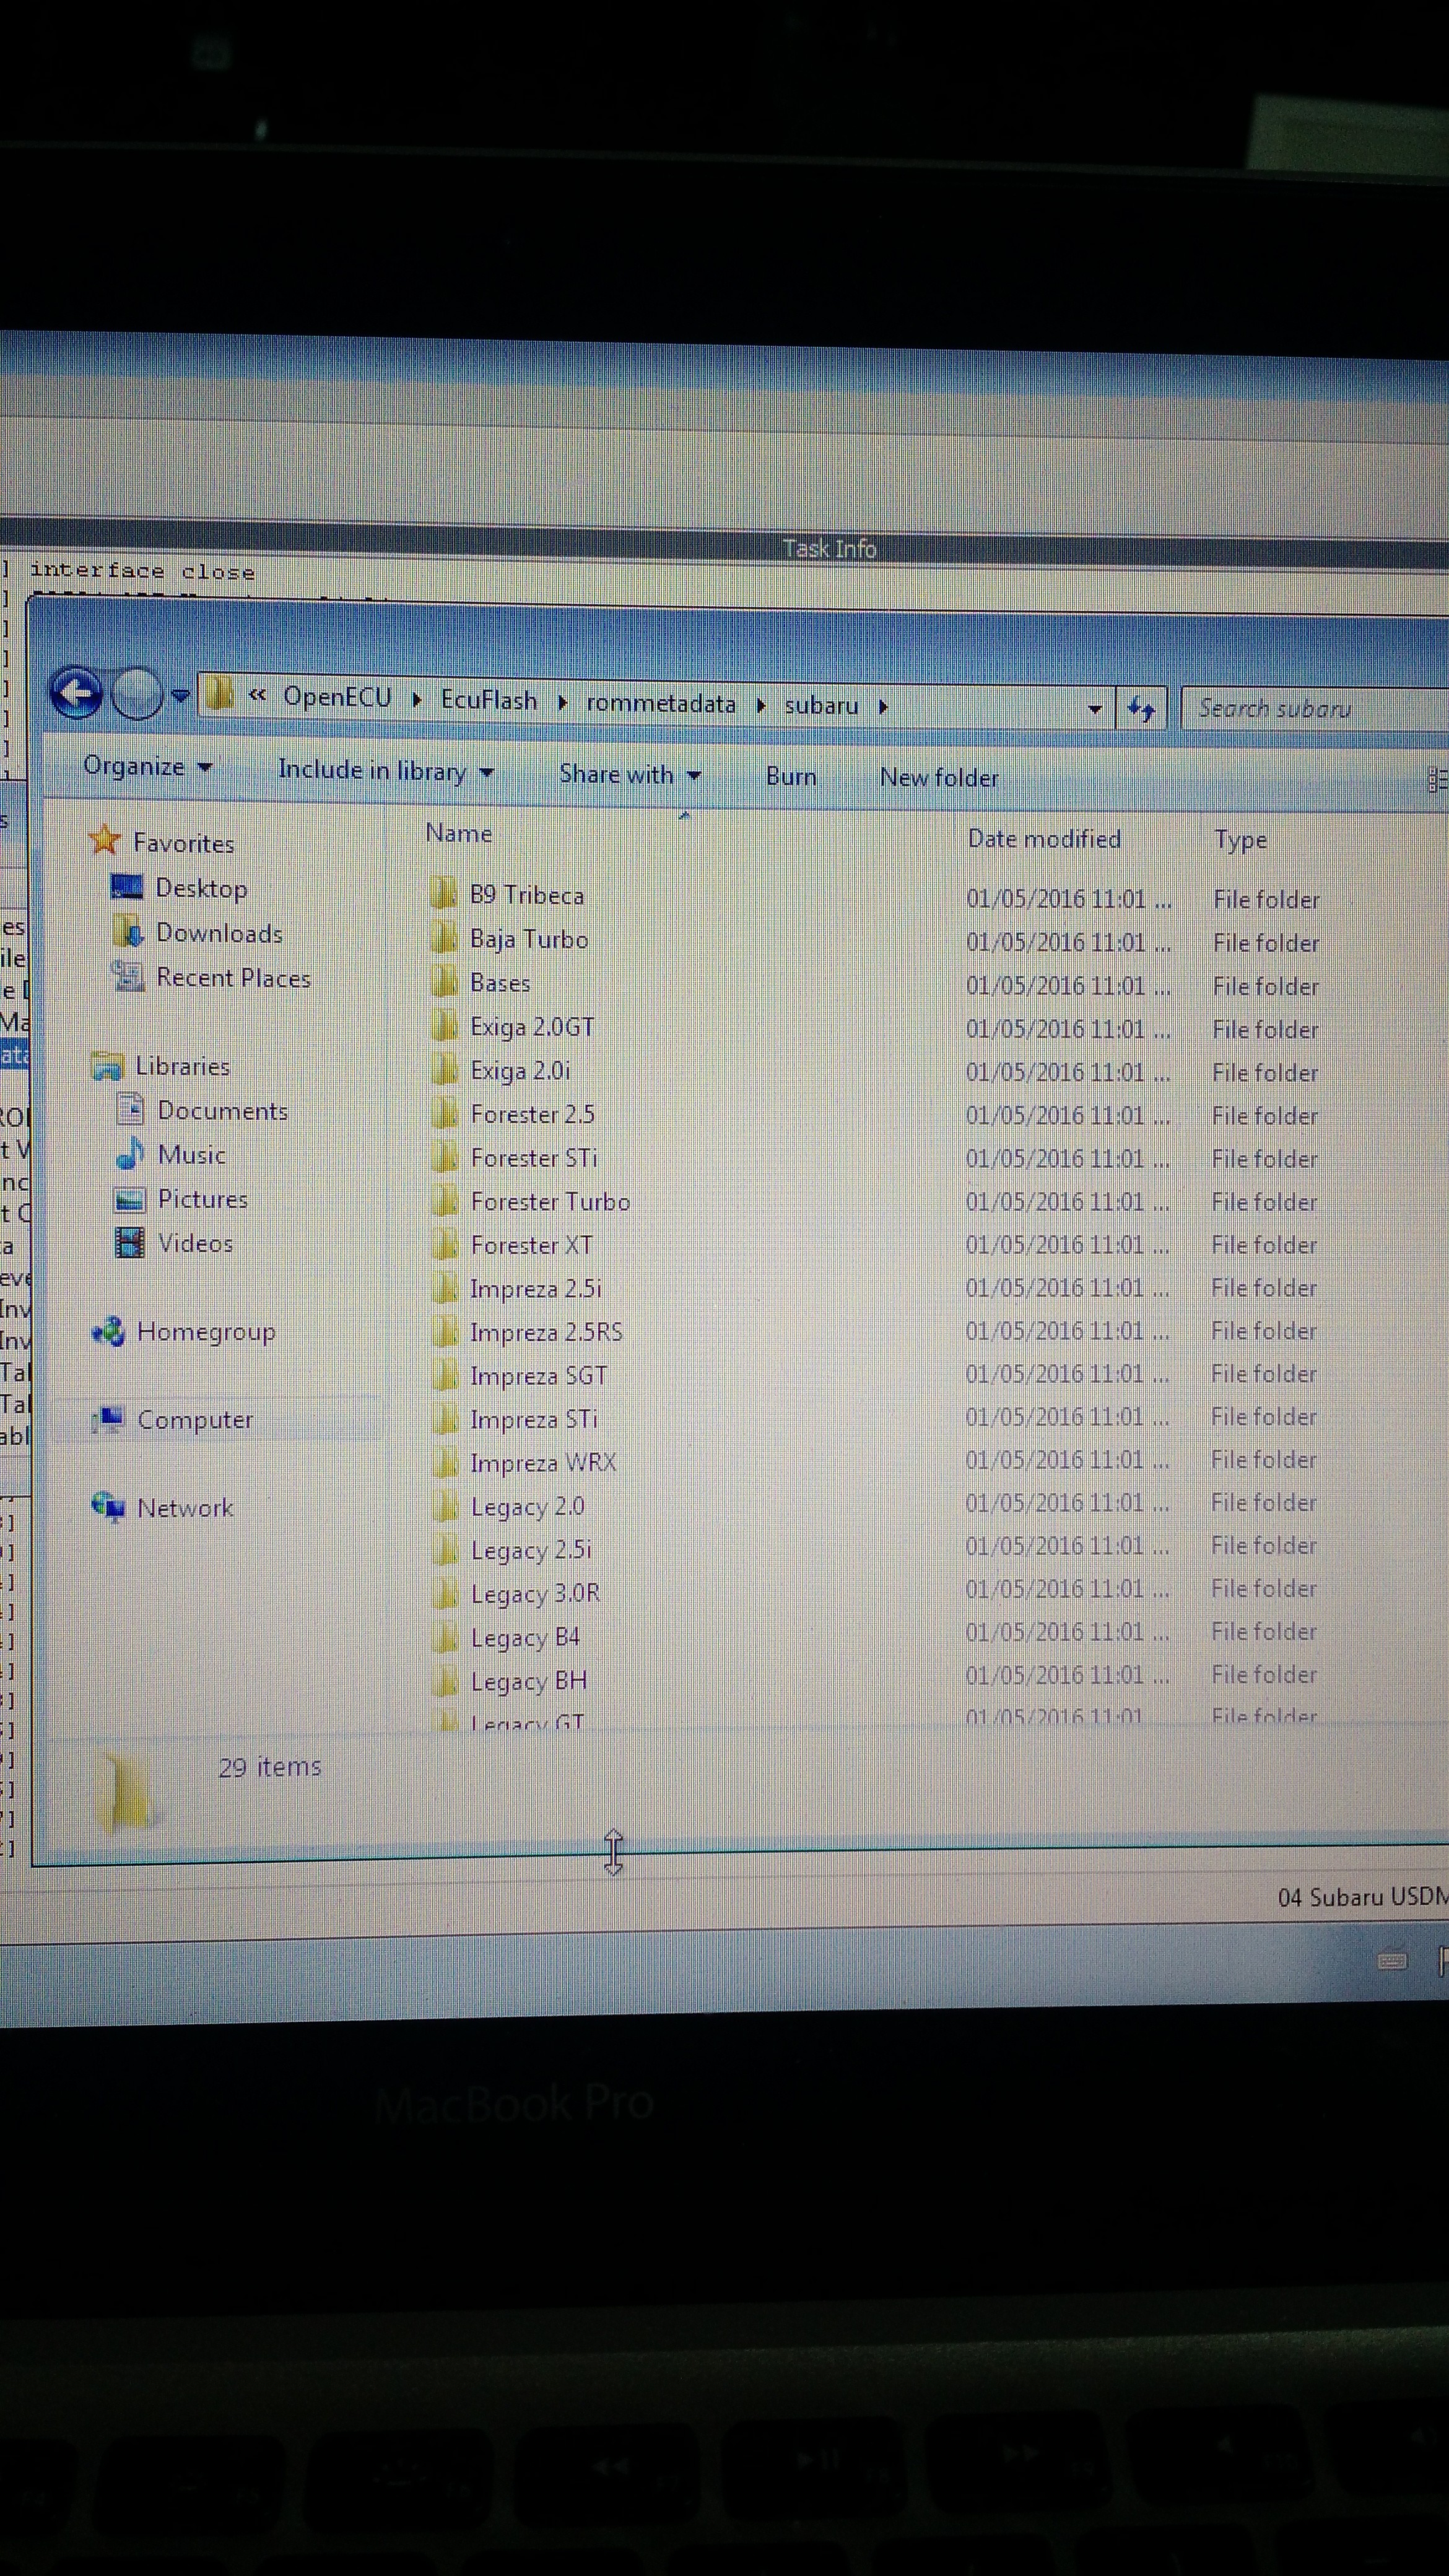Click the Task Info header in background window
This screenshot has width=1449, height=2576.
829,548
